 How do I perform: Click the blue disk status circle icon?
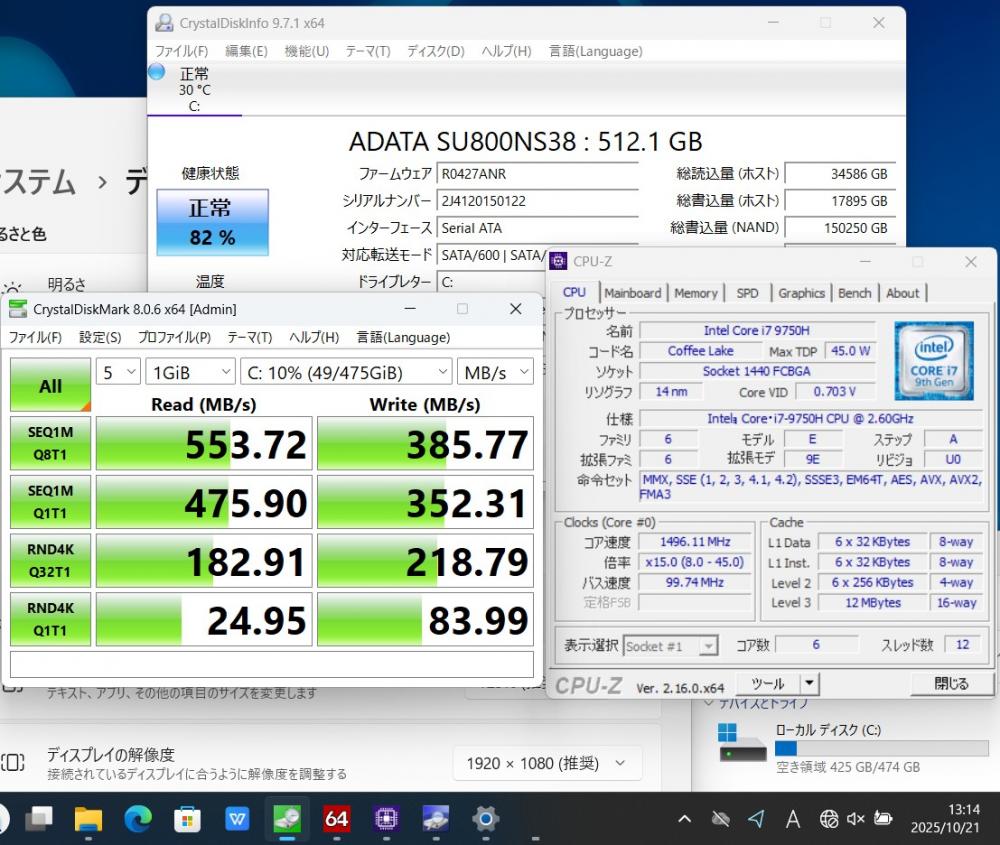click(157, 72)
